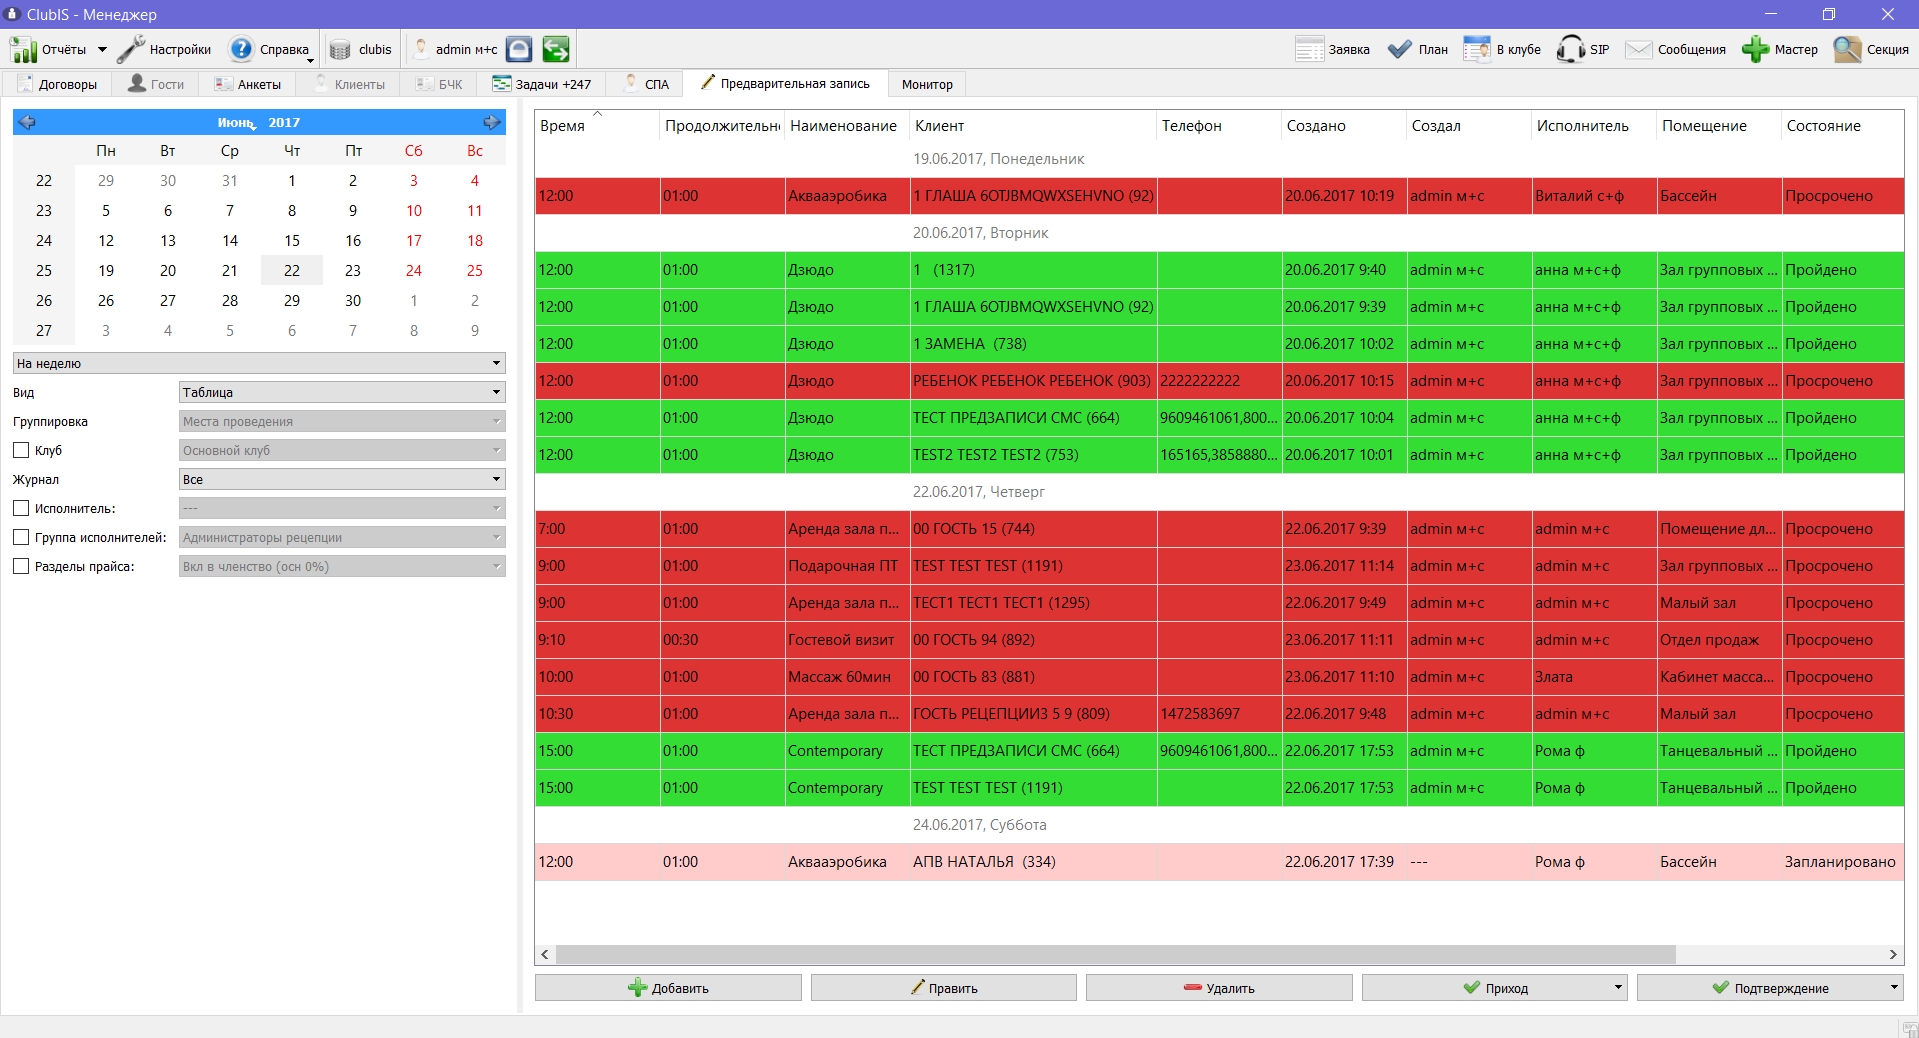Open Сообщения envelope icon
The image size is (1919, 1038).
(x=1638, y=49)
